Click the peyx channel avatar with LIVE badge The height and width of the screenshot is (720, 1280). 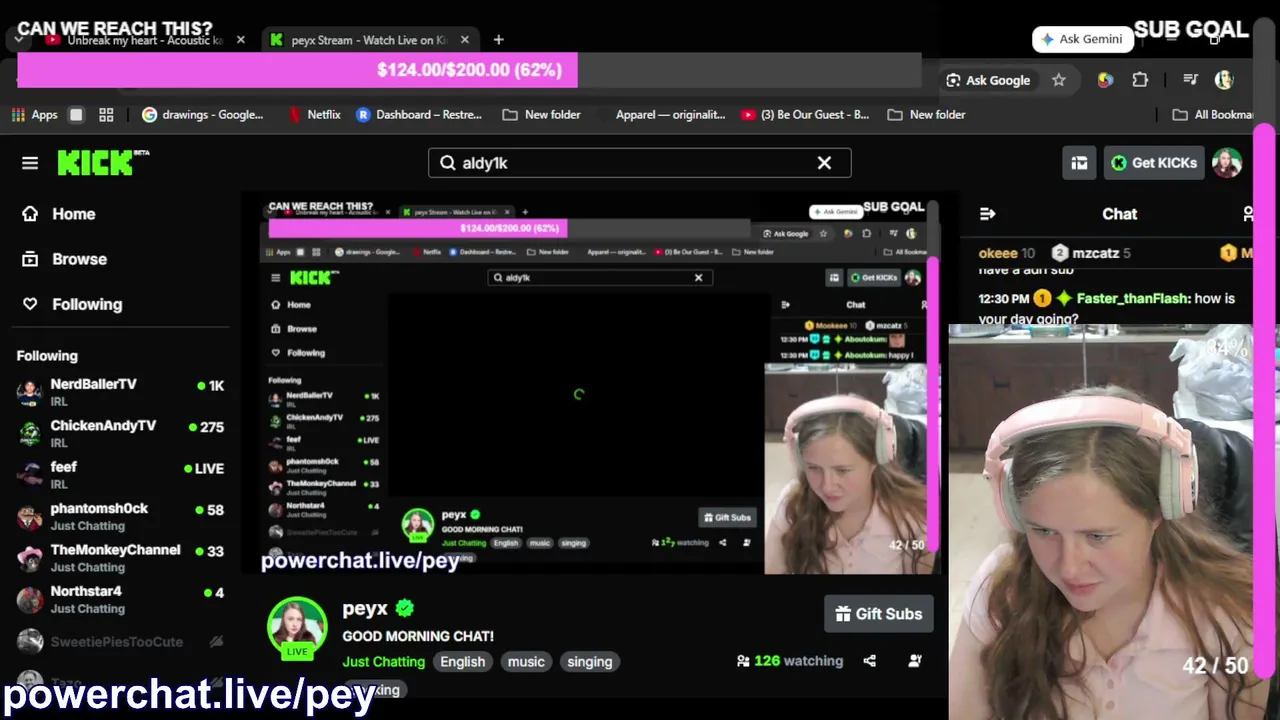(x=297, y=628)
